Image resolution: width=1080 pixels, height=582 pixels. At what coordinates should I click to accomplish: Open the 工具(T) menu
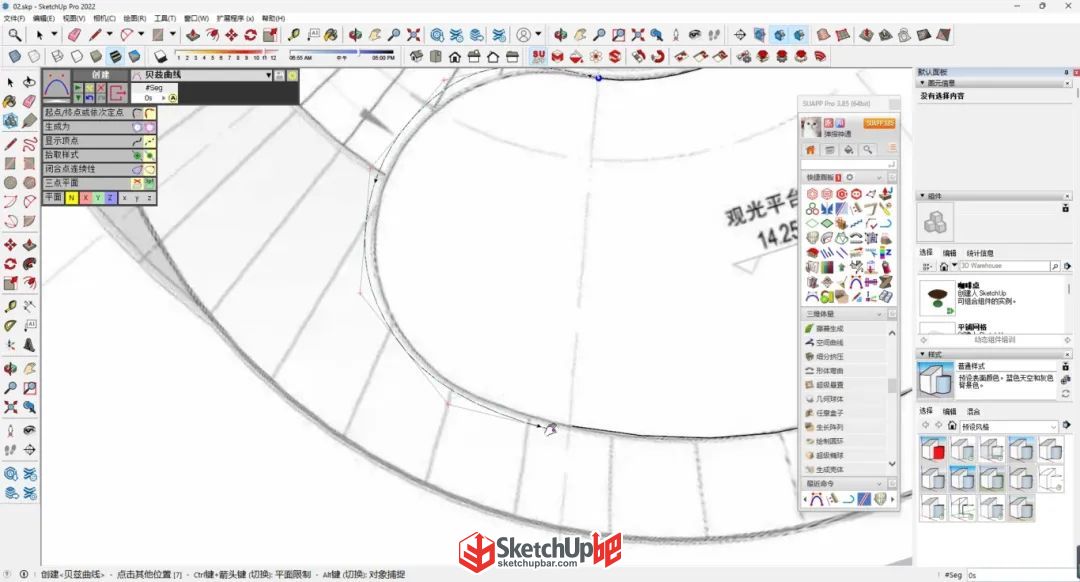(165, 19)
